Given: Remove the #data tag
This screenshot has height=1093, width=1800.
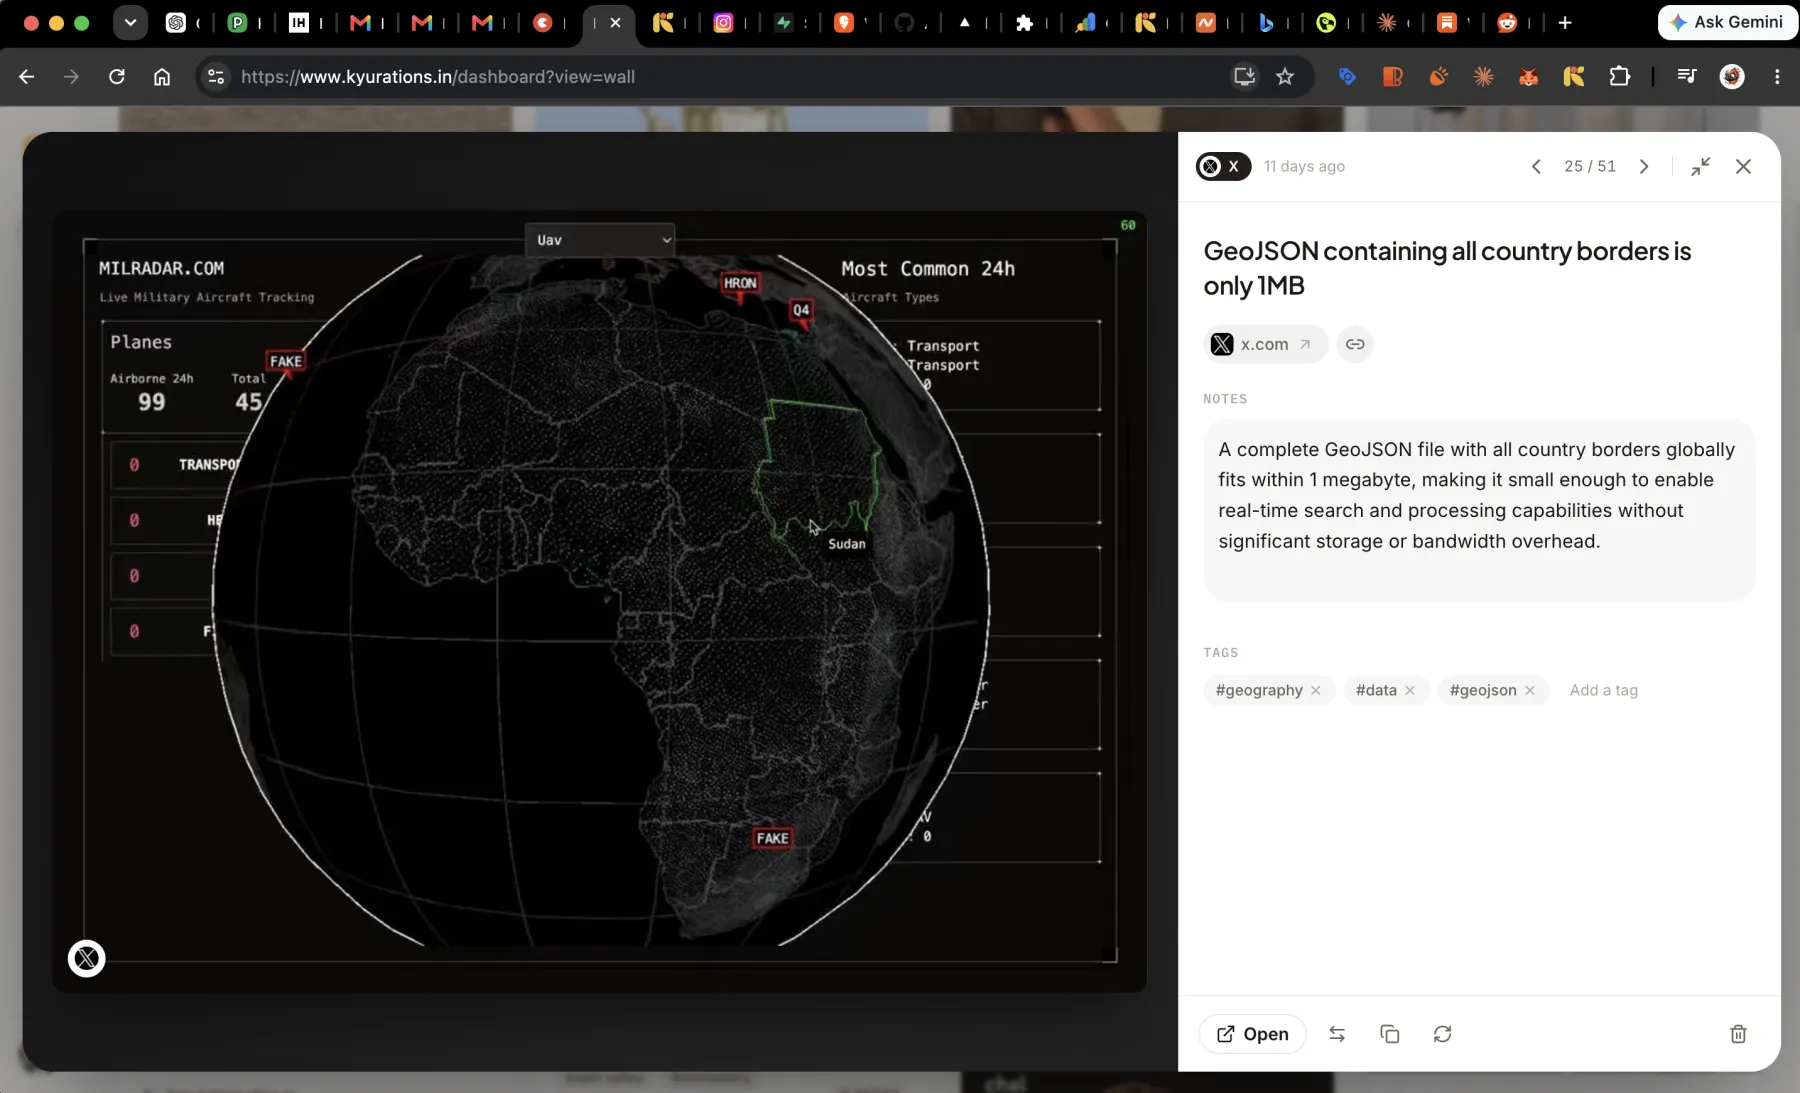Looking at the screenshot, I should 1410,690.
